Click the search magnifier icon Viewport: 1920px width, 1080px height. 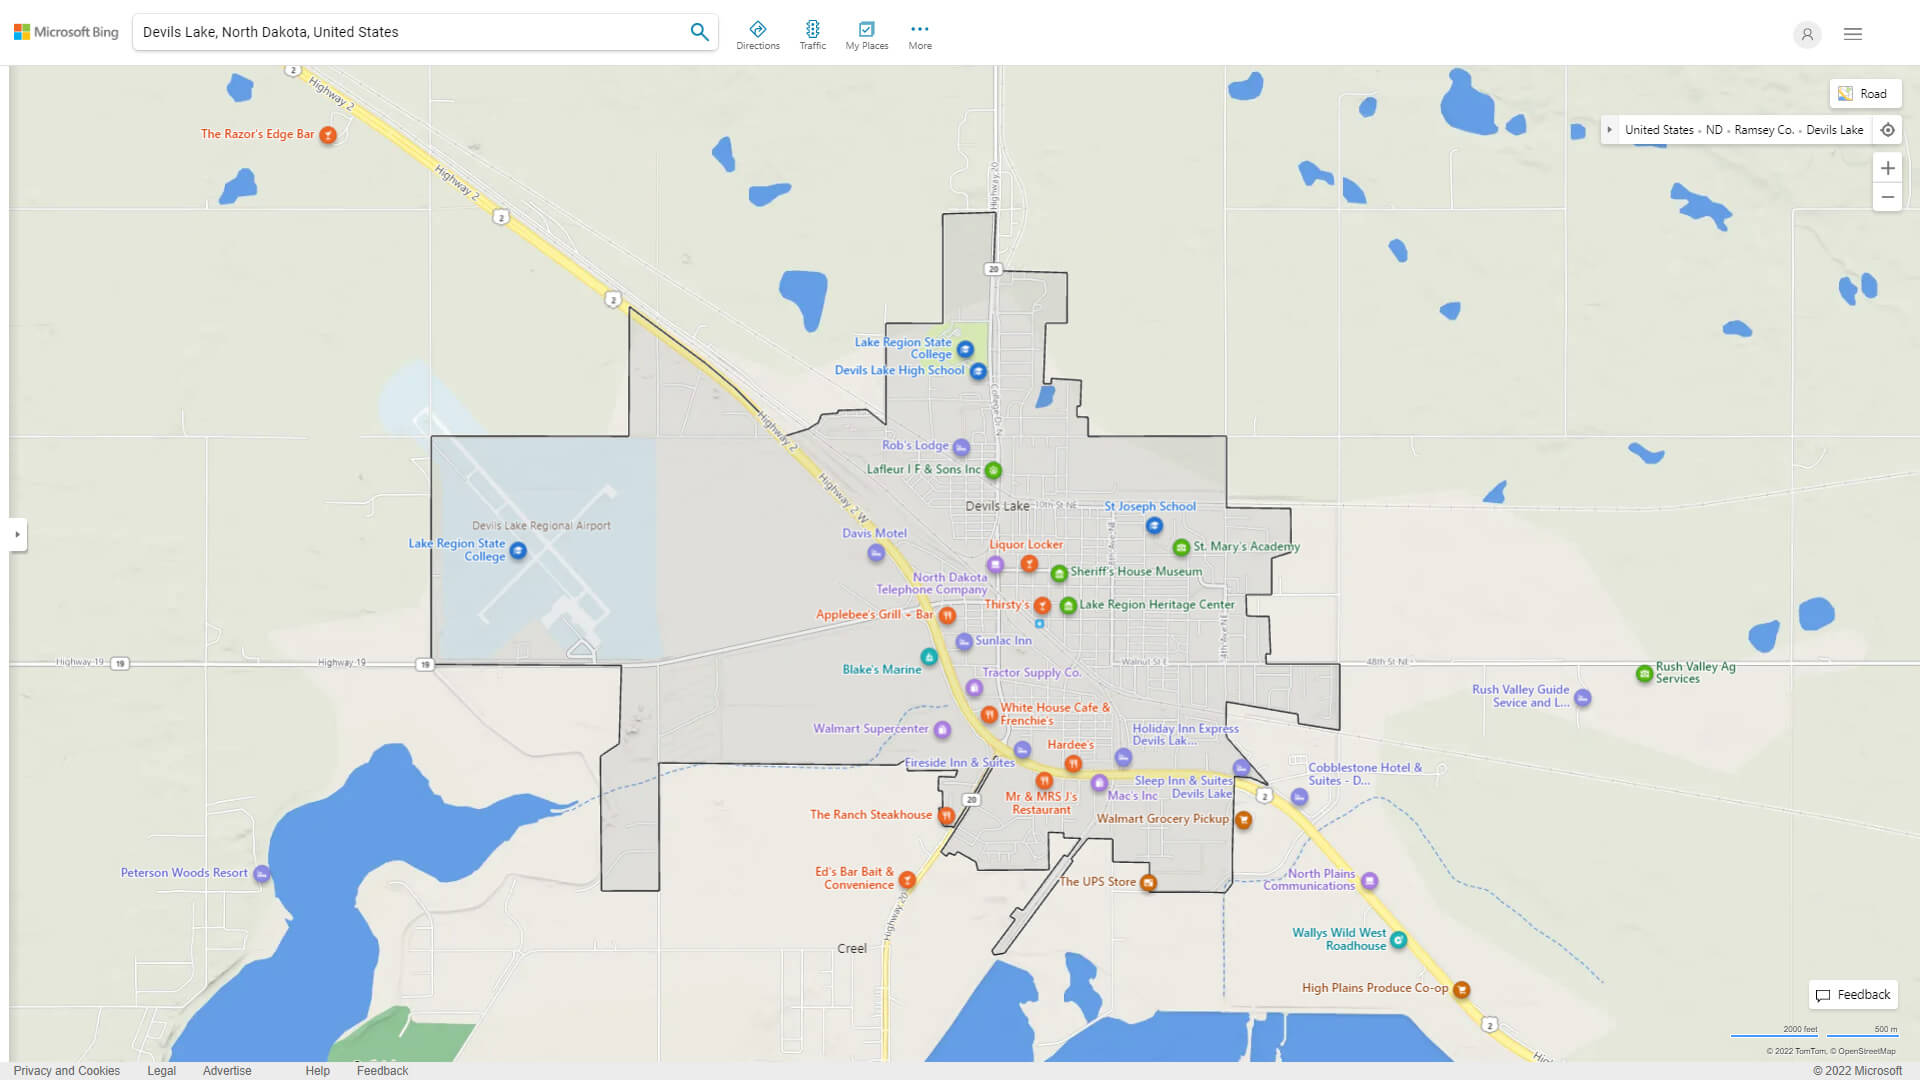(699, 32)
